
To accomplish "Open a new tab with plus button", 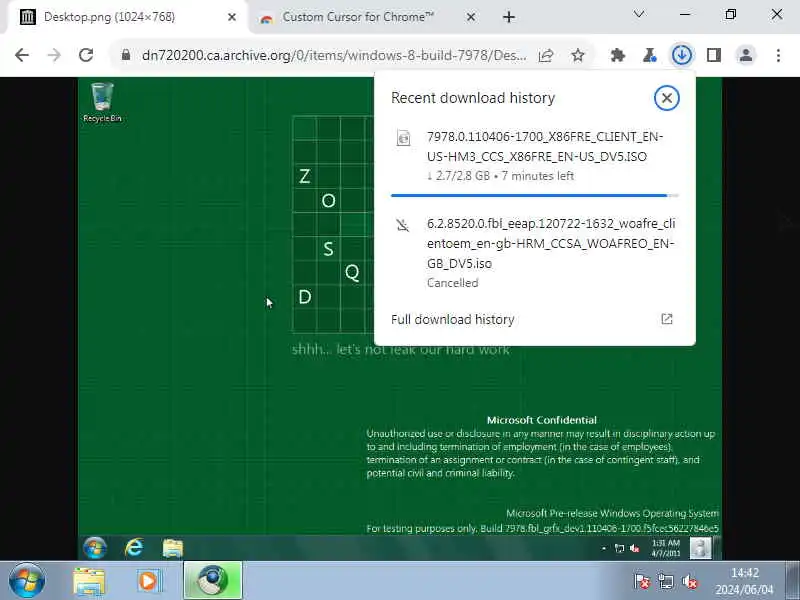I will coord(509,17).
